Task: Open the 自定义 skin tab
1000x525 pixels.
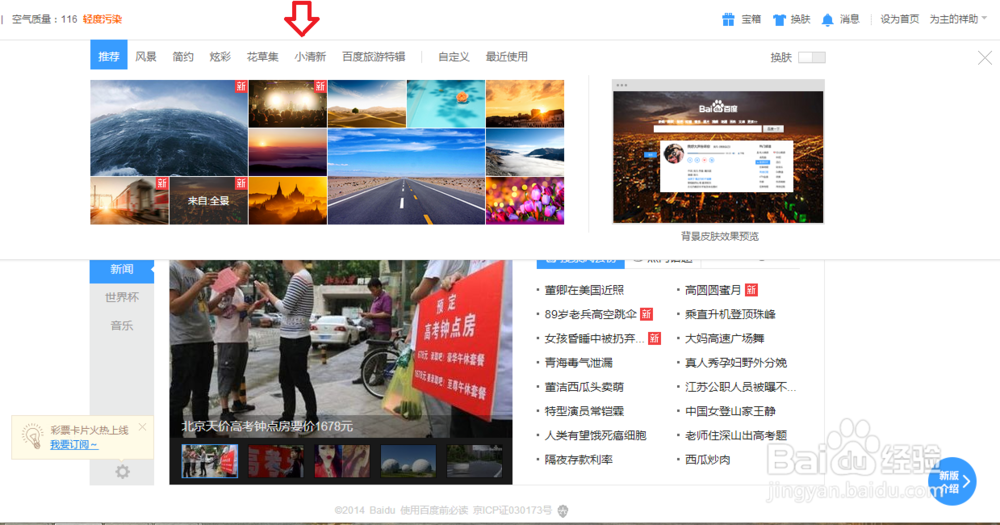Action: point(453,57)
